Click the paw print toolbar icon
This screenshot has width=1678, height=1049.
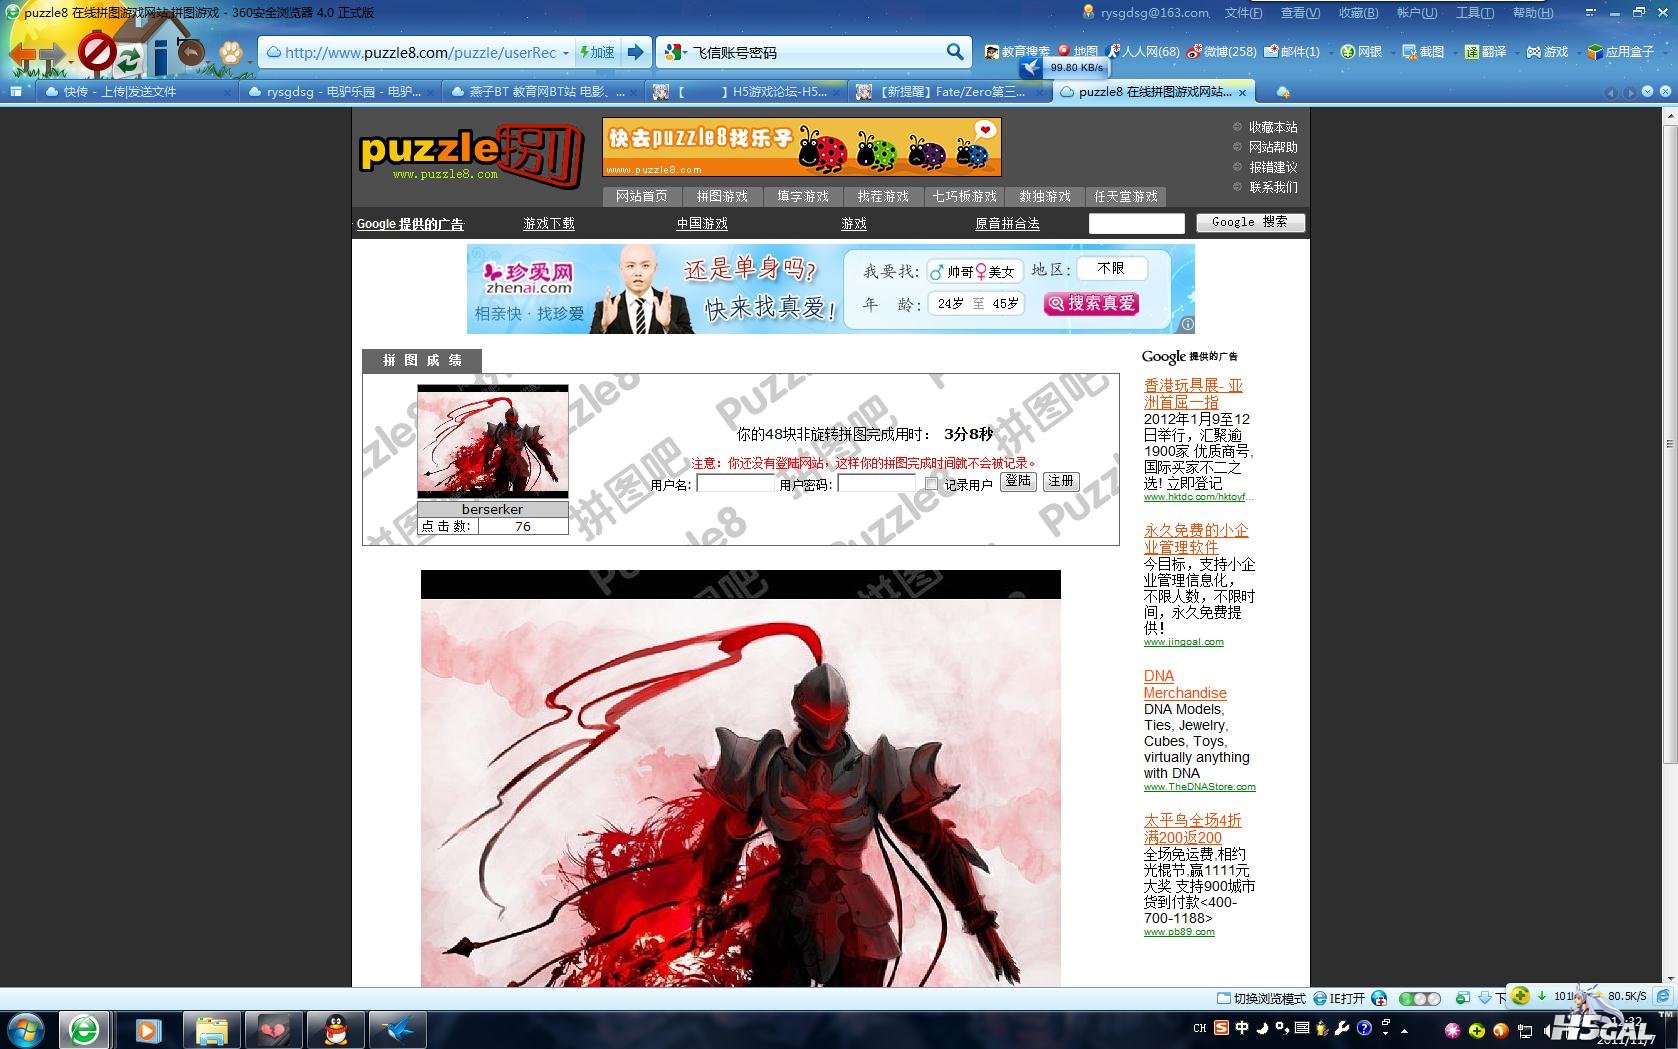click(x=231, y=52)
